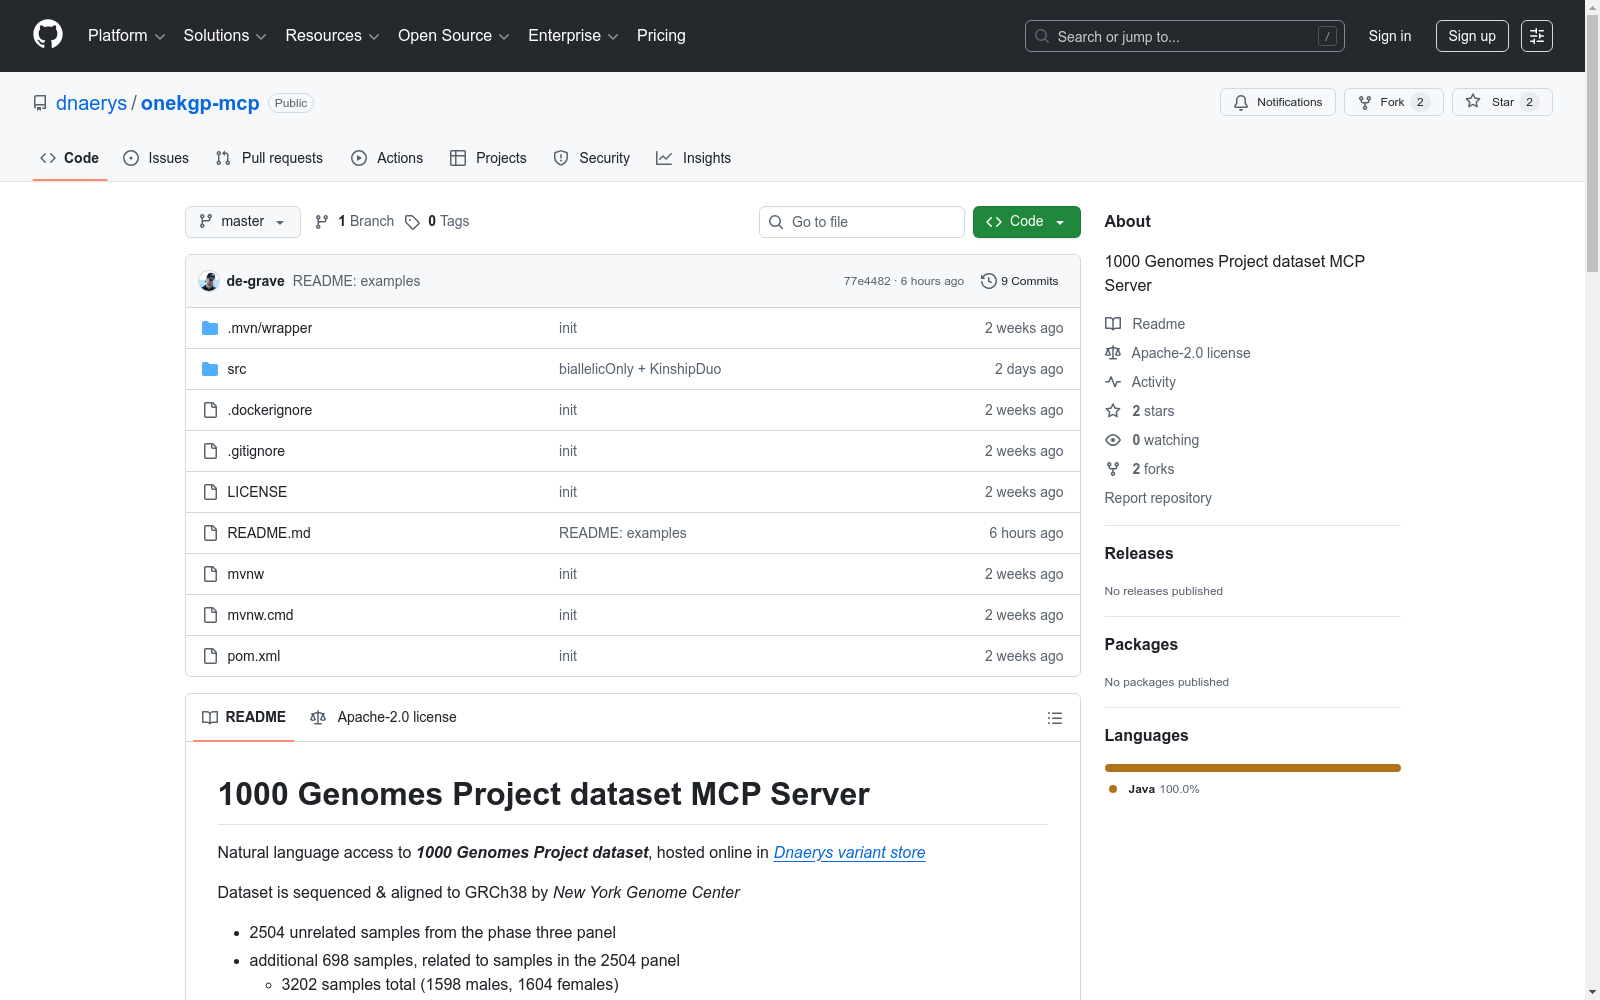Viewport: 1600px width, 1000px height.
Task: Focus the Go to file field
Action: 861,222
